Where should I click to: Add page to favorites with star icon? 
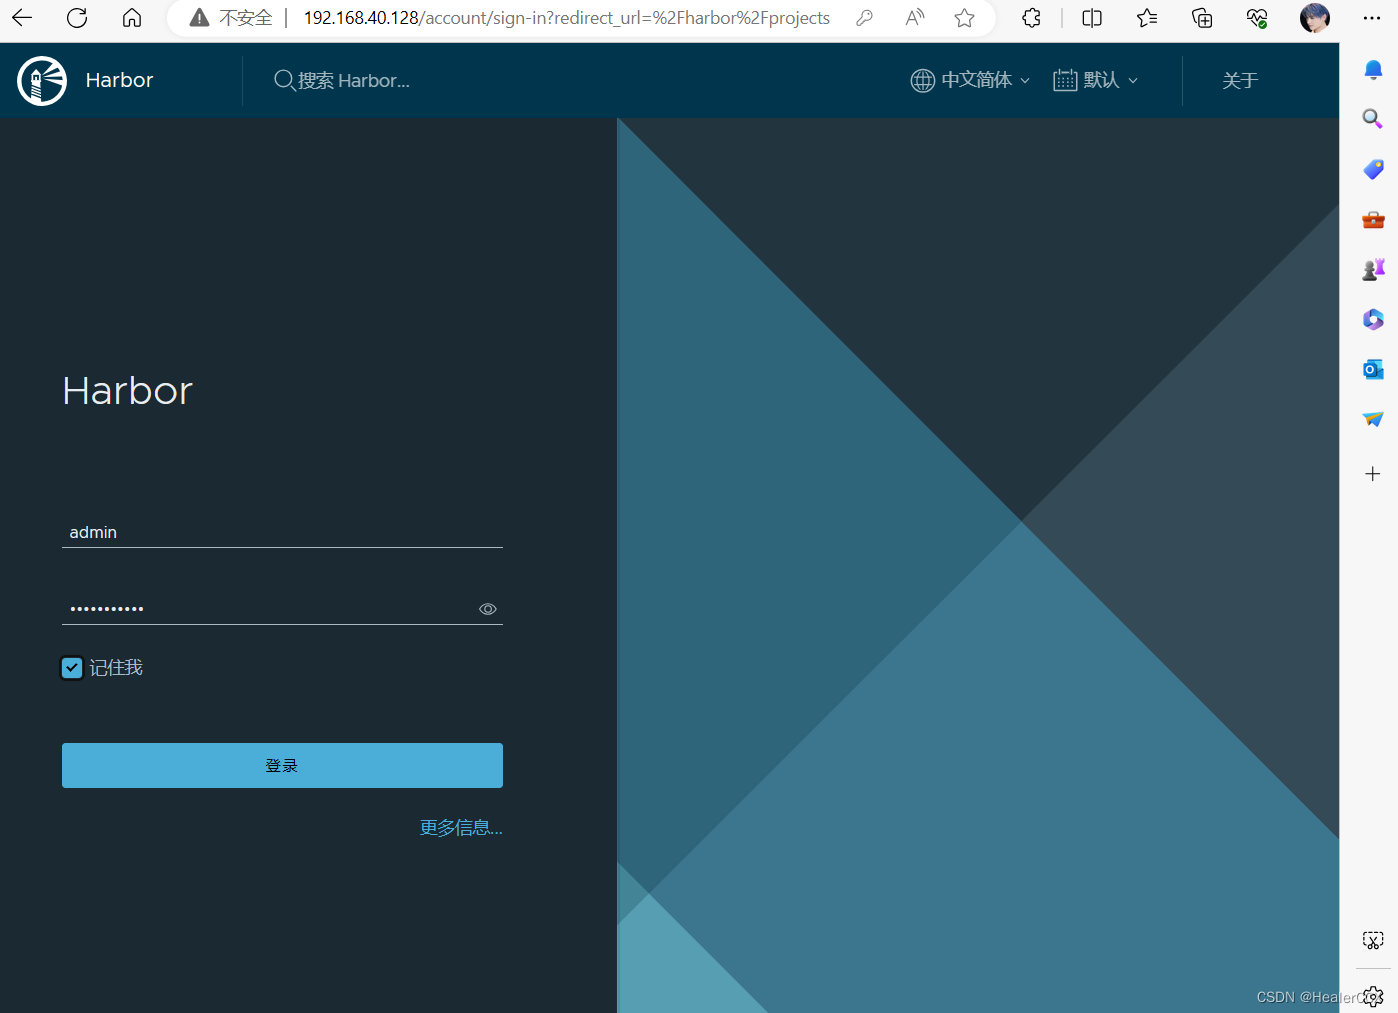964,18
